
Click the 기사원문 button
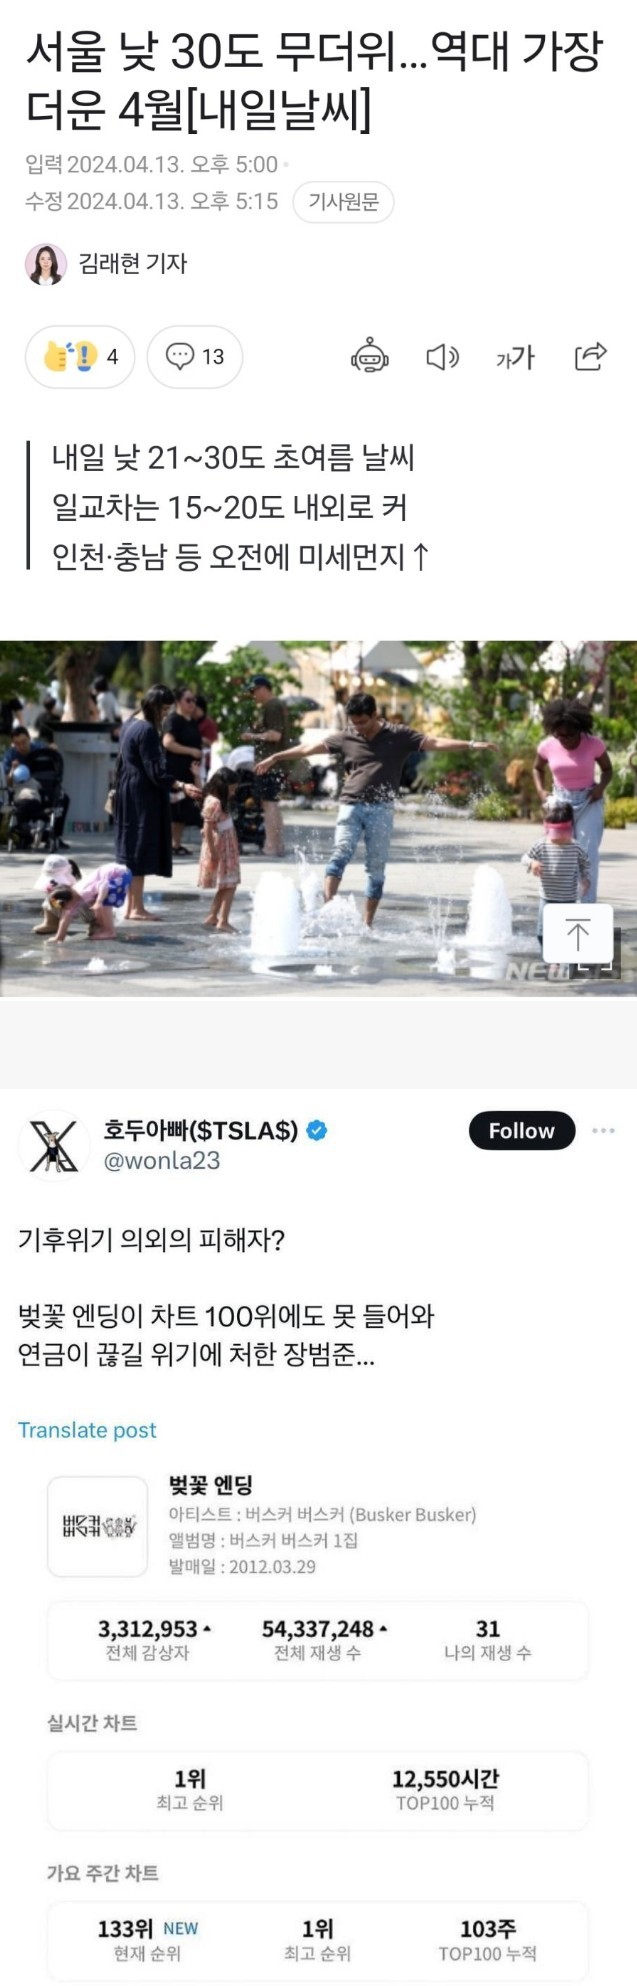[344, 202]
